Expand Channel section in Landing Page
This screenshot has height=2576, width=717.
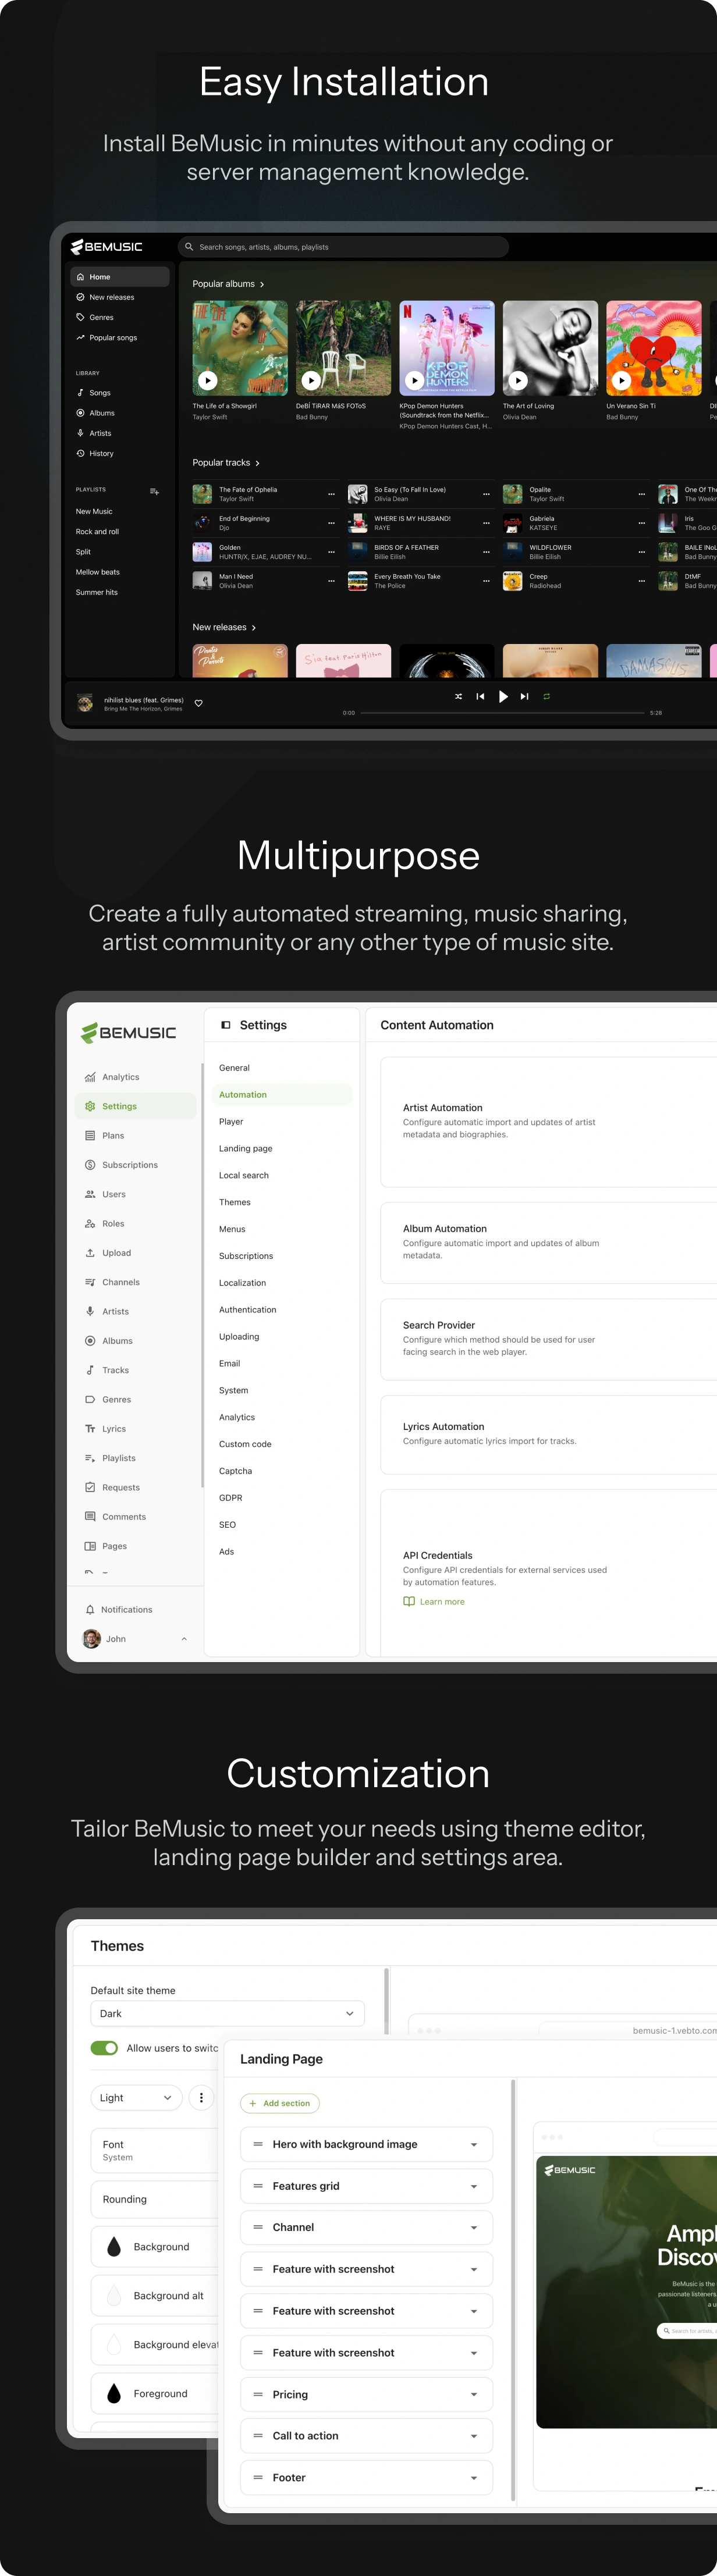474,2228
